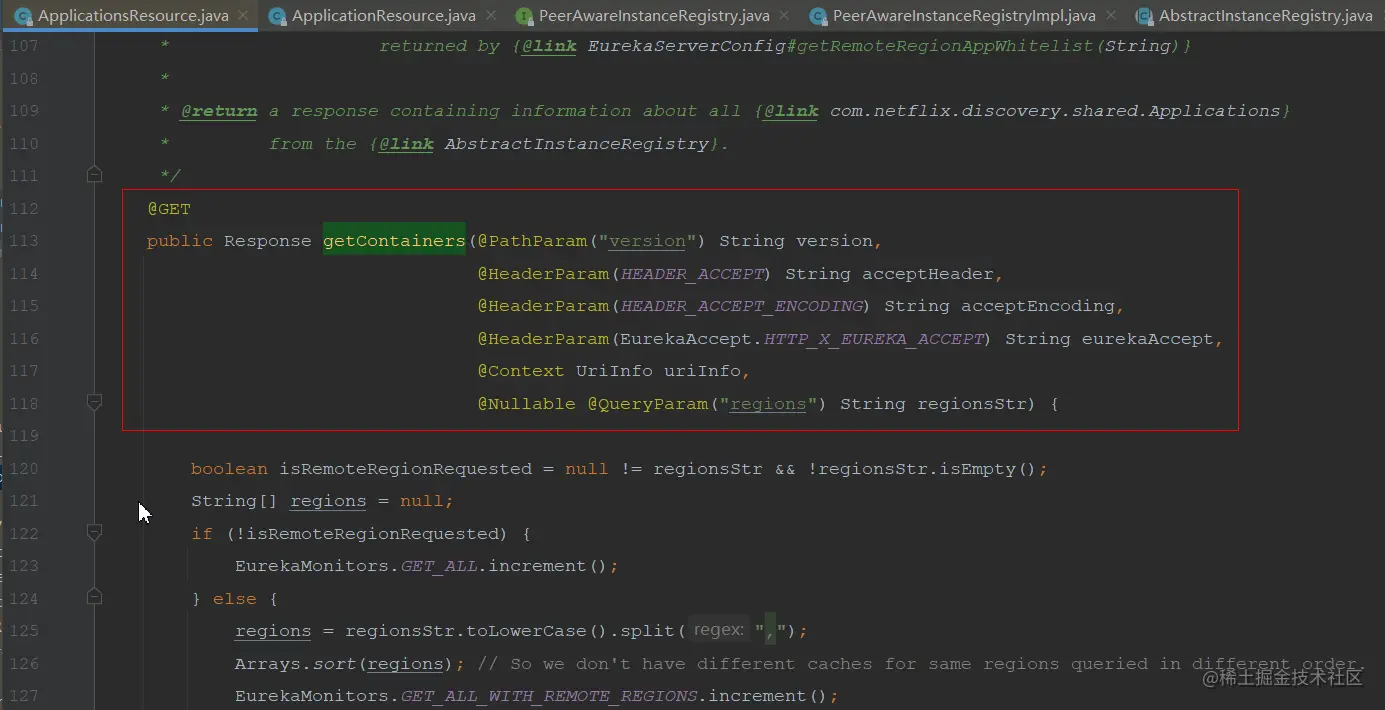The height and width of the screenshot is (710, 1385).
Task: Click the regex: parameter hint in split
Action: [x=719, y=630]
